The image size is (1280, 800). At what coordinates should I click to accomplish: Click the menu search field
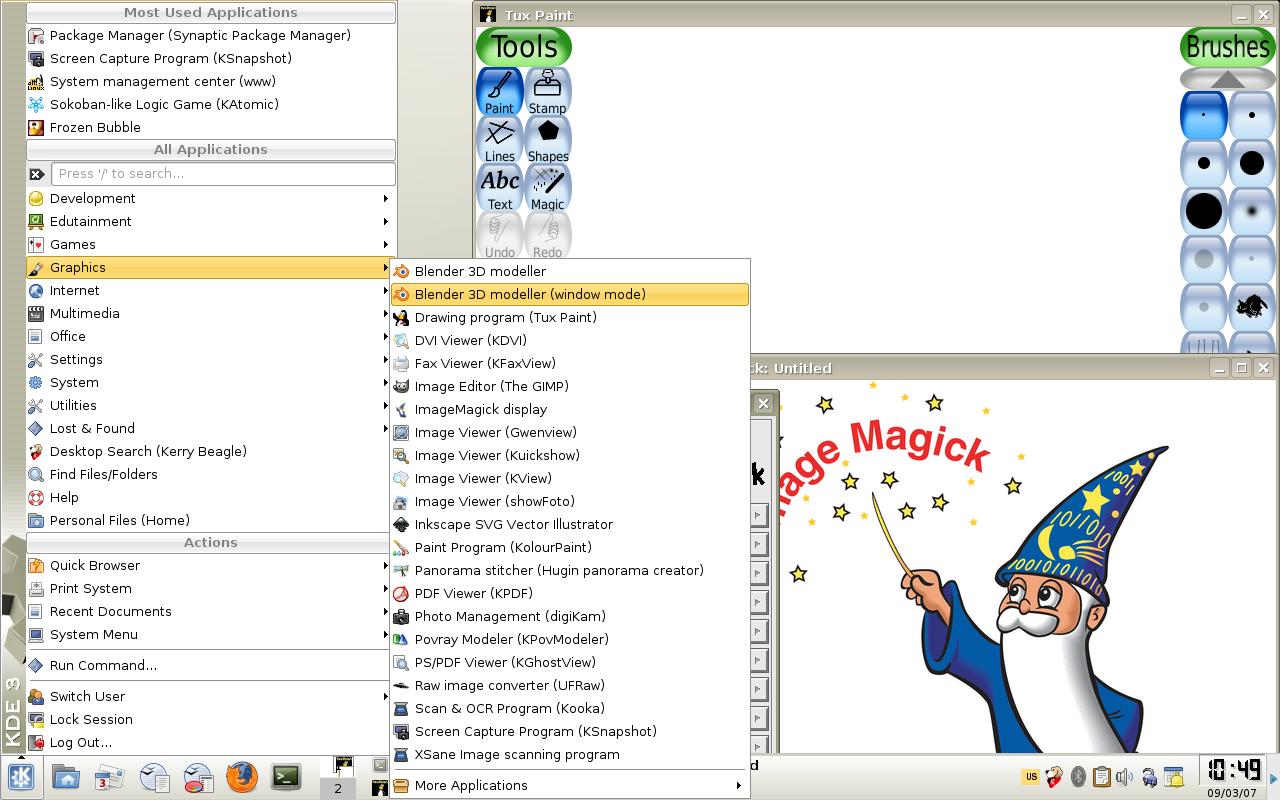(223, 174)
